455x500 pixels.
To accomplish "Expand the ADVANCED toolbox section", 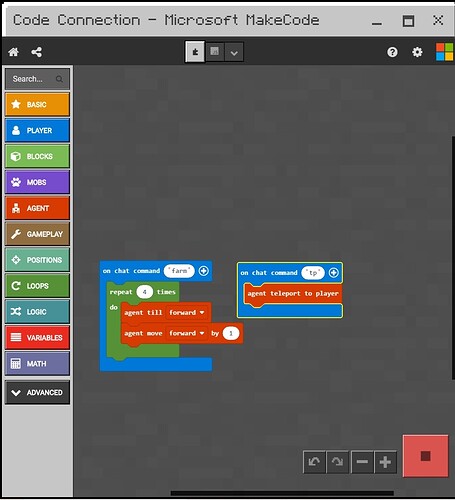I will point(37,392).
